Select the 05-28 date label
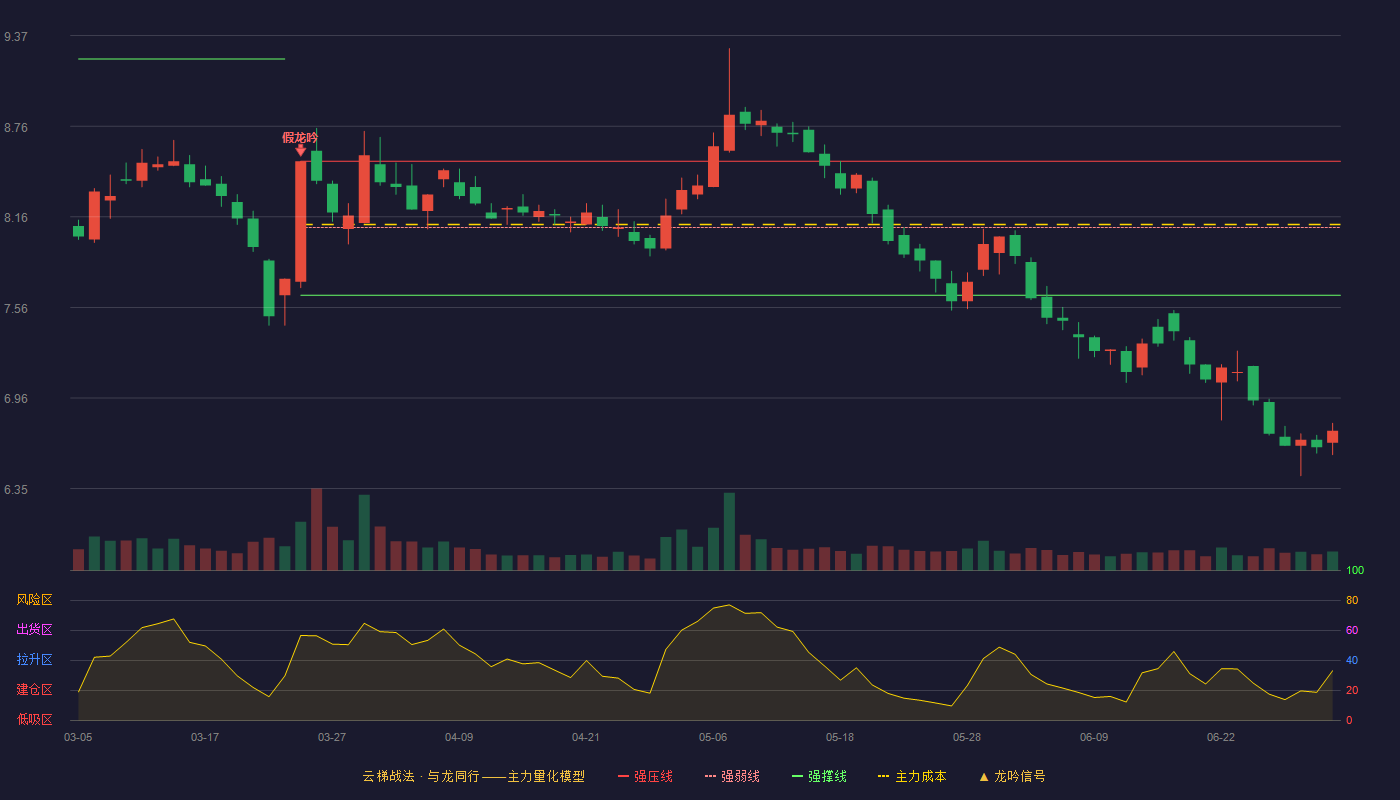Image resolution: width=1400 pixels, height=800 pixels. point(967,738)
